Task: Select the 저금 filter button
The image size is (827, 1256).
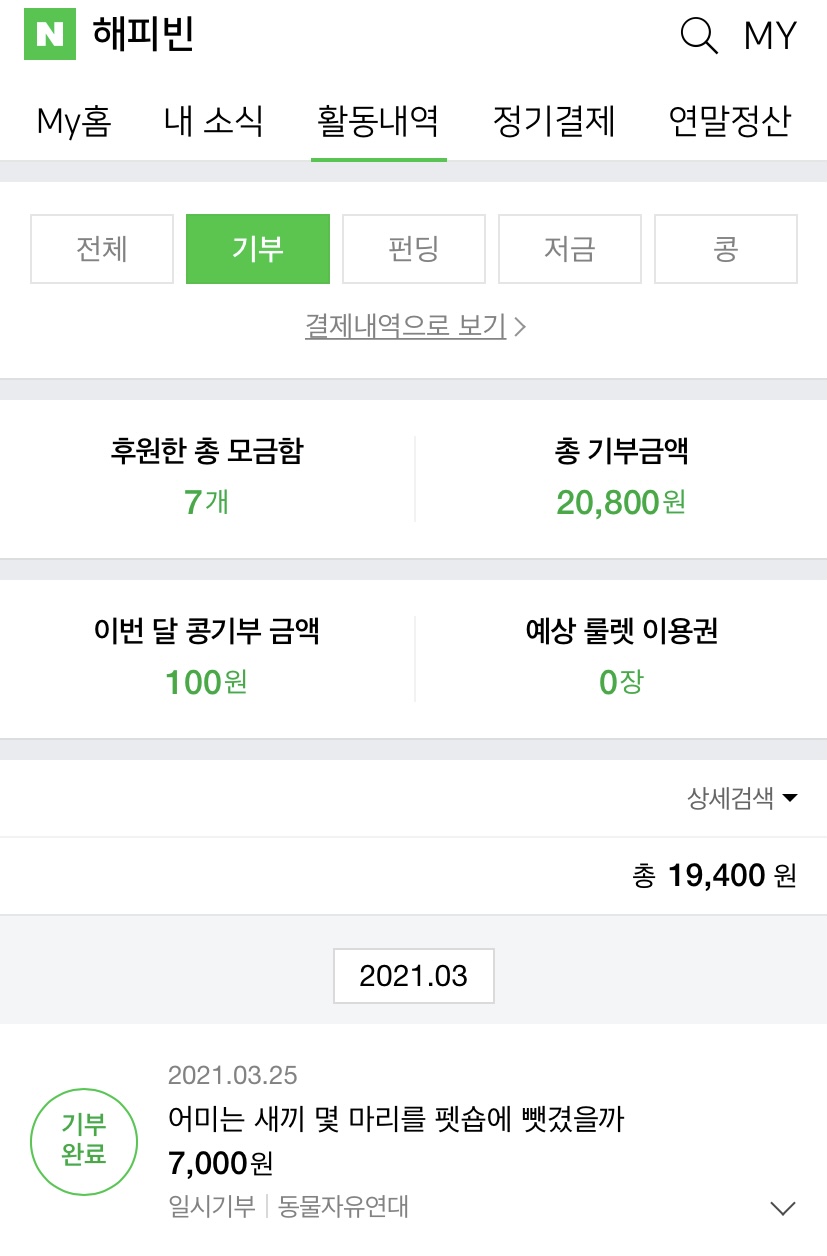Action: 570,249
